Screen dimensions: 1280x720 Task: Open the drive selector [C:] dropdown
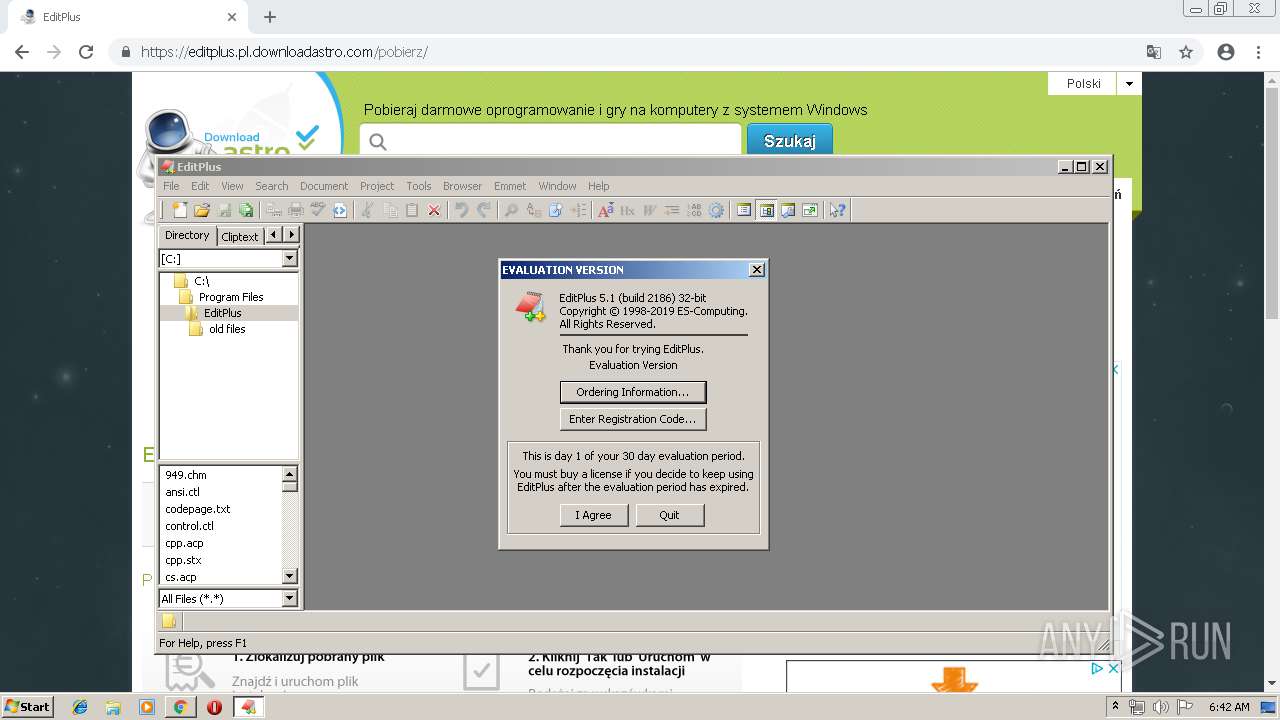[290, 258]
